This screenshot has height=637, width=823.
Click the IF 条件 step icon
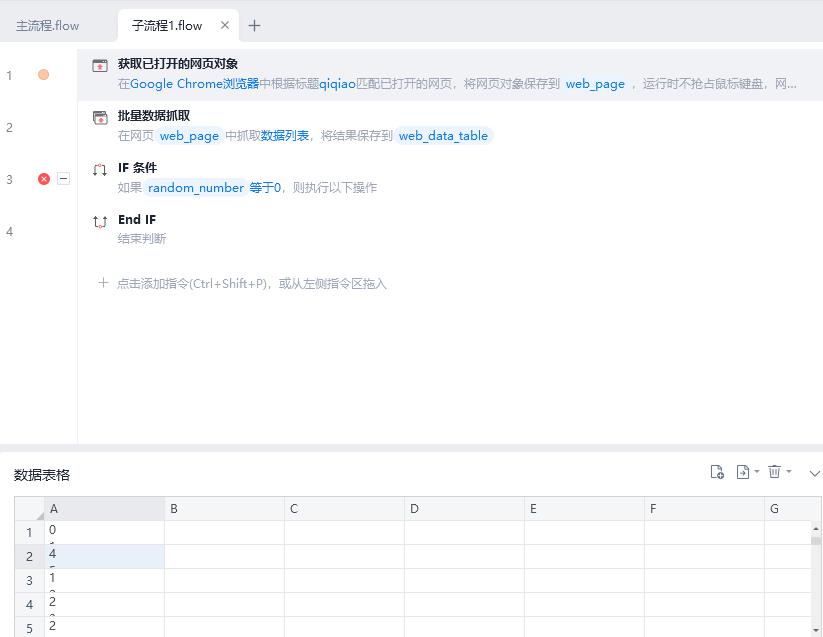[x=100, y=170]
